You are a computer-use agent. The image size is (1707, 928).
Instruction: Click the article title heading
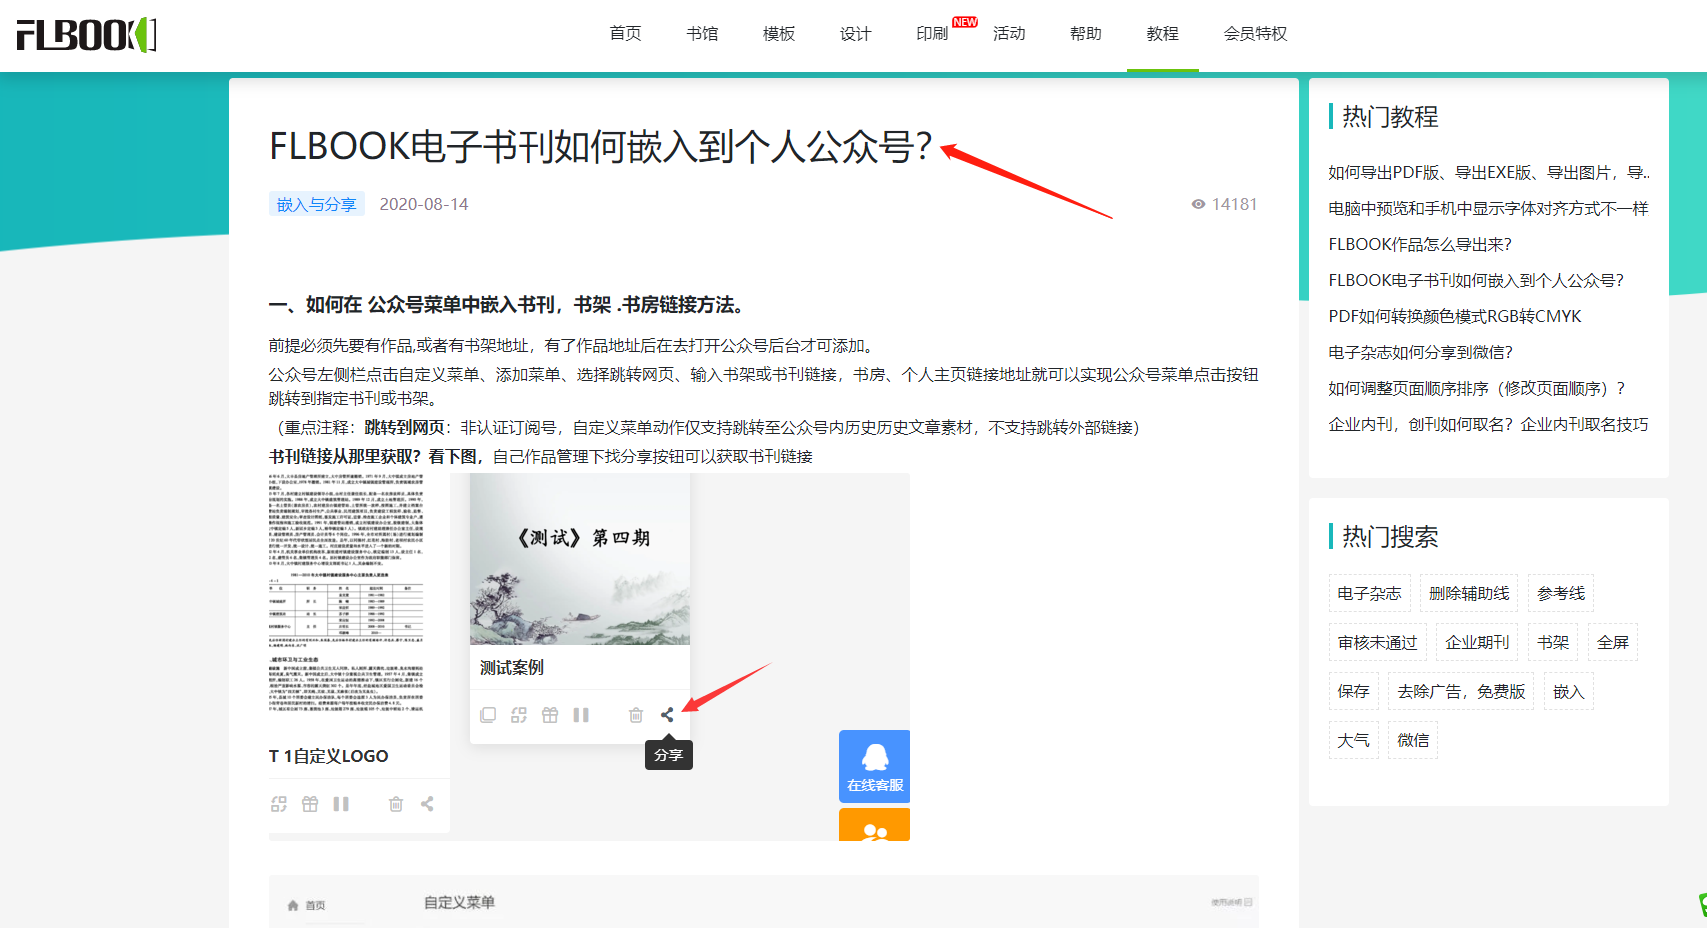click(601, 147)
